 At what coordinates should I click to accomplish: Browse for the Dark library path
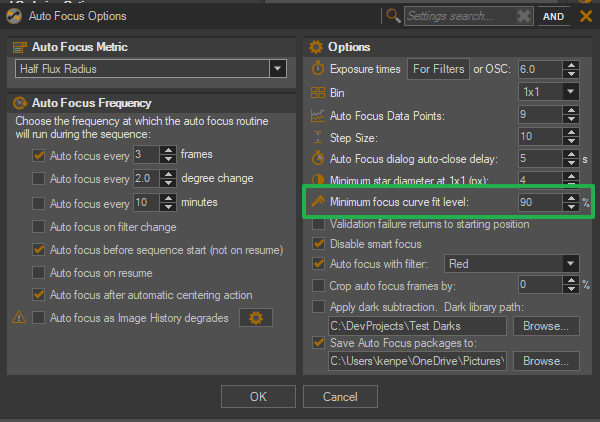(546, 326)
